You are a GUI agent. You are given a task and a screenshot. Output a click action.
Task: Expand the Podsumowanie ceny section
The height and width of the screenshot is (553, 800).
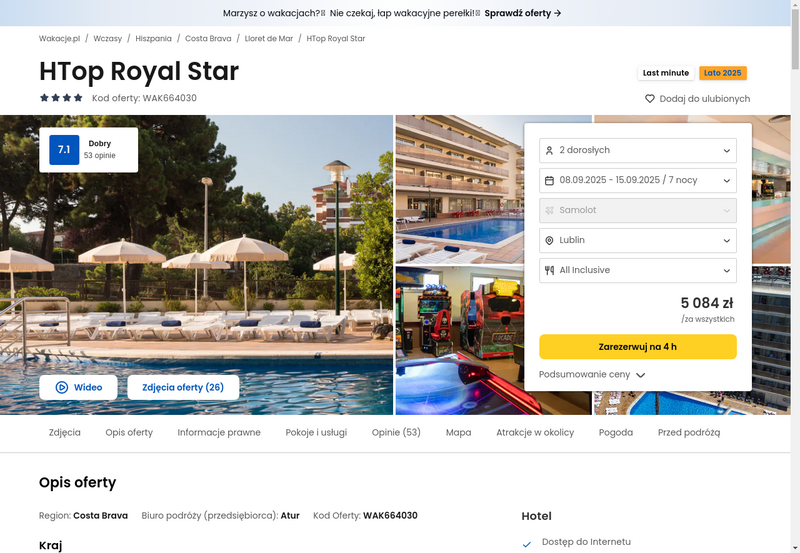click(592, 374)
